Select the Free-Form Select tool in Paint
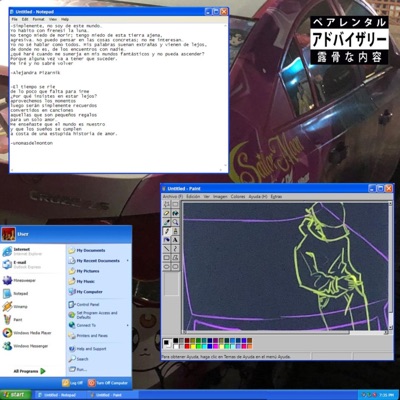This screenshot has width=400, height=400. point(167,204)
